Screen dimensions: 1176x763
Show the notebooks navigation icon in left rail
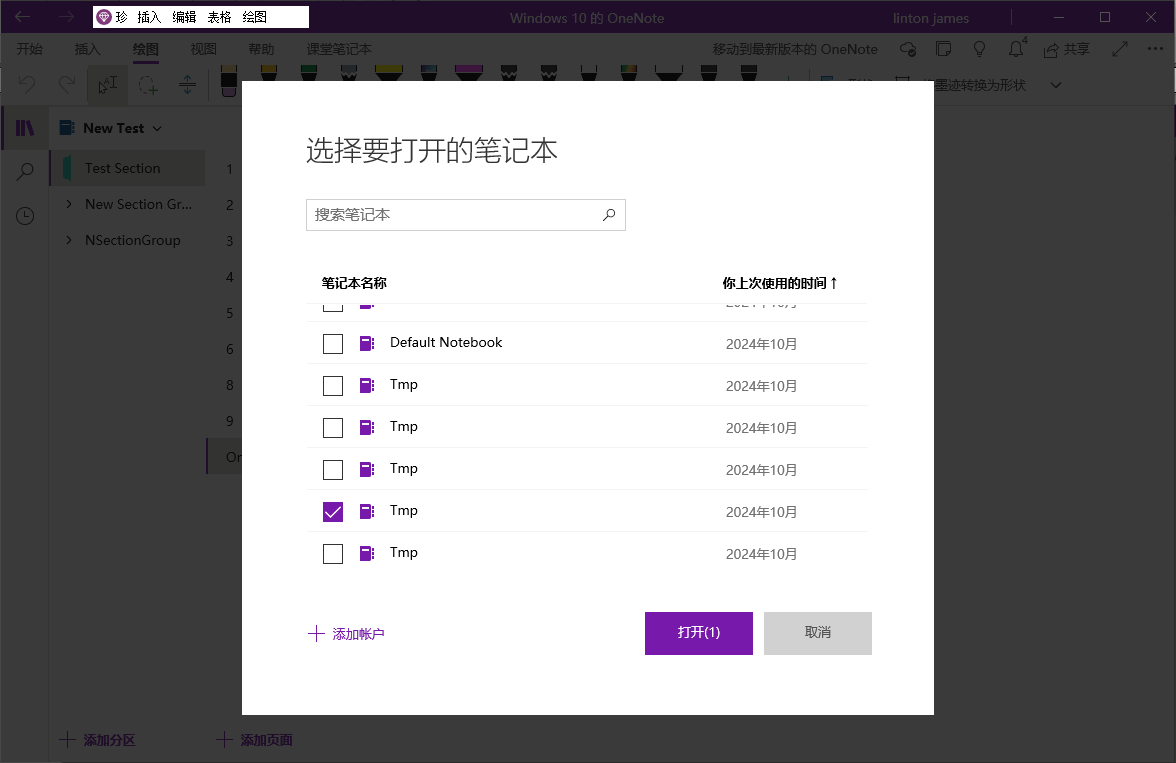(25, 128)
